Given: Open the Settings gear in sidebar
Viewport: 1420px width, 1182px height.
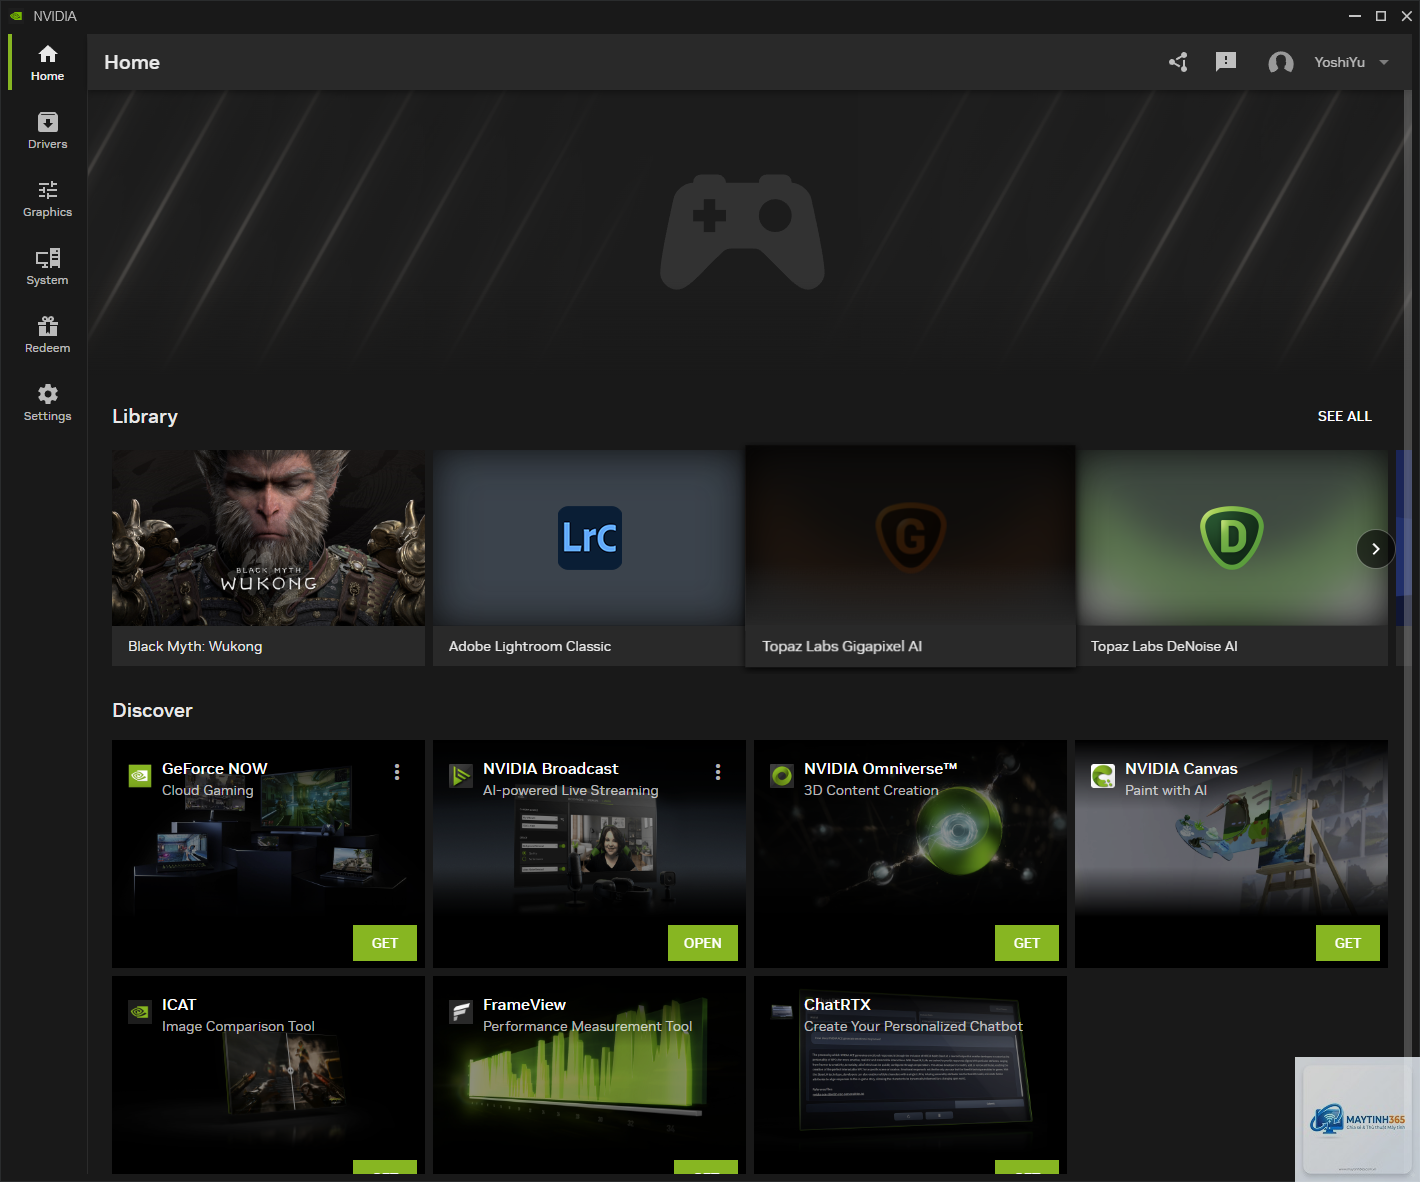Looking at the screenshot, I should pos(47,402).
